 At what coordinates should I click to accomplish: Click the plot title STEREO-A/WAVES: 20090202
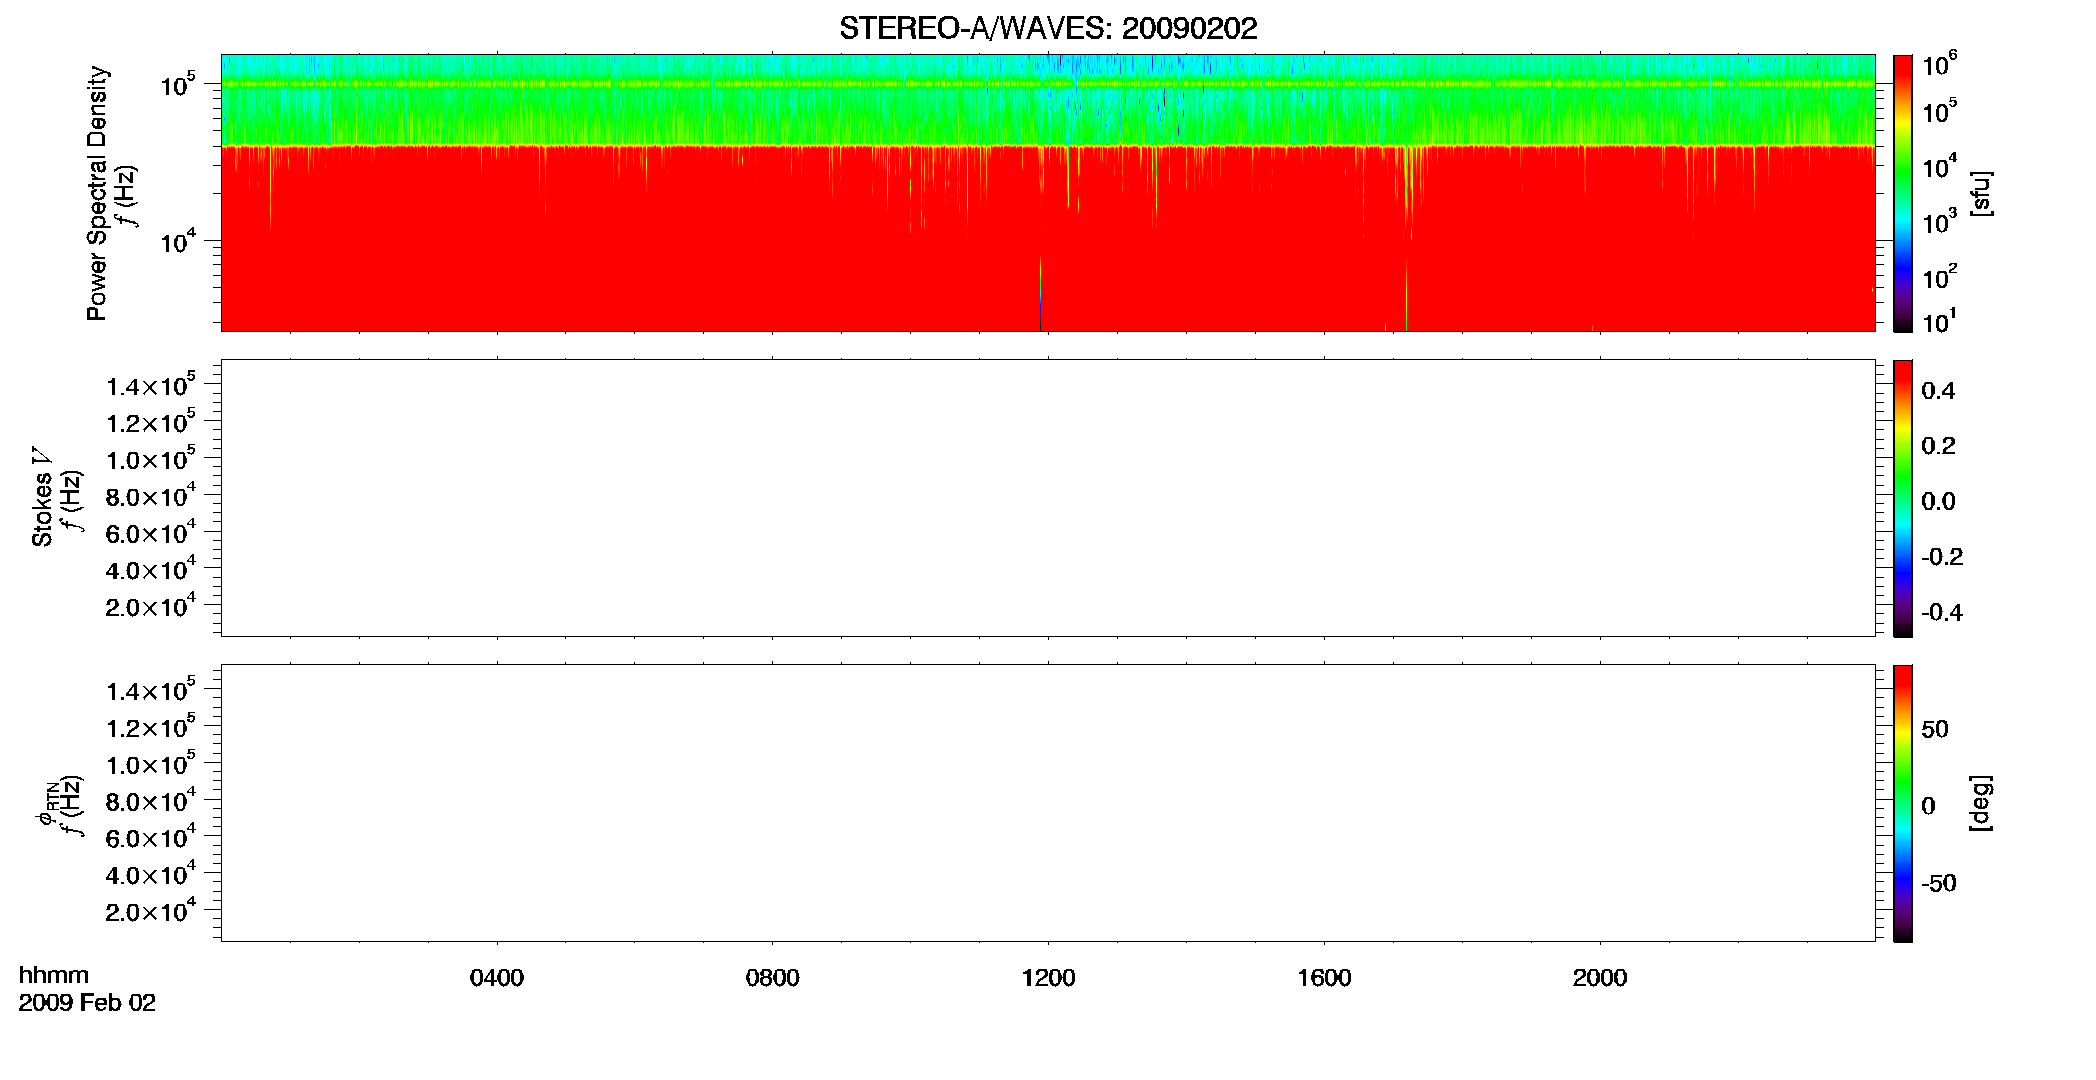(x=1048, y=28)
